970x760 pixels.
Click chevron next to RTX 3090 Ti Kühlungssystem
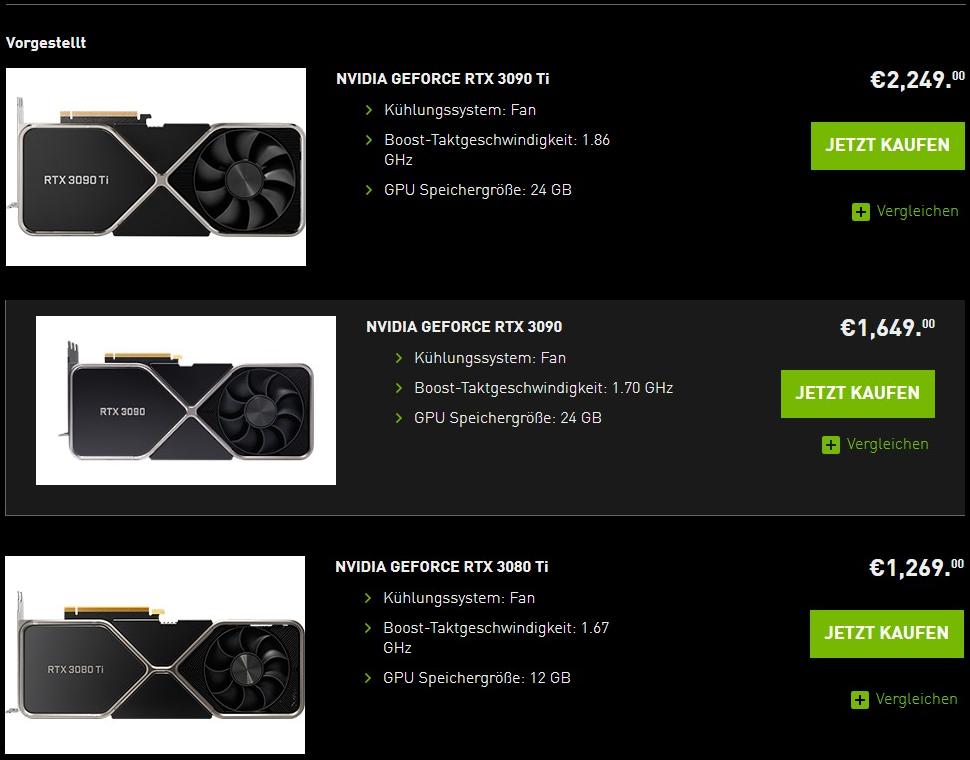click(369, 110)
